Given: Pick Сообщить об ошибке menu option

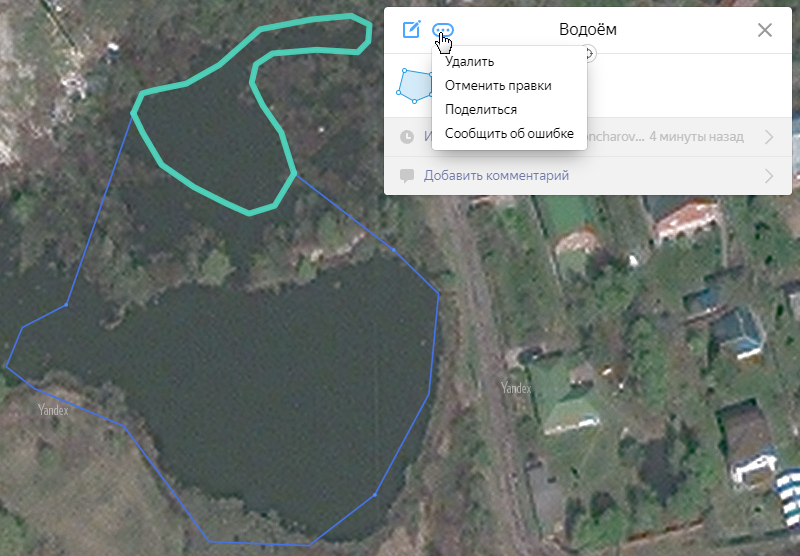Looking at the screenshot, I should pyautogui.click(x=509, y=134).
